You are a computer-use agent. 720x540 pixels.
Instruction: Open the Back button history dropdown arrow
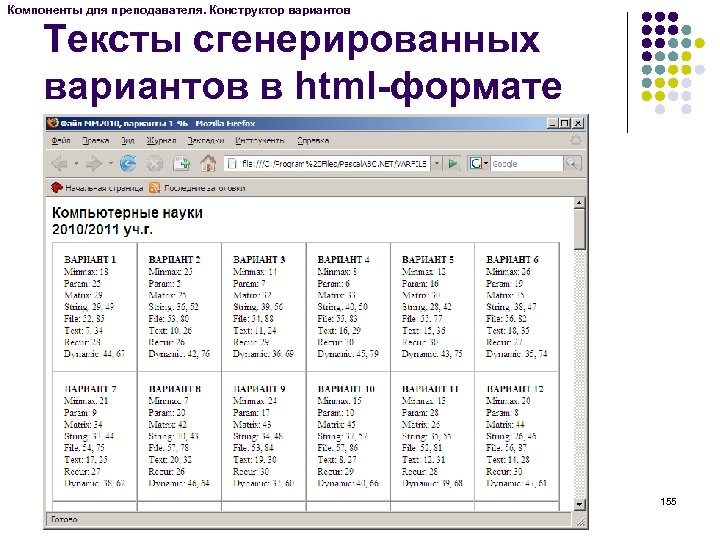pyautogui.click(x=76, y=163)
